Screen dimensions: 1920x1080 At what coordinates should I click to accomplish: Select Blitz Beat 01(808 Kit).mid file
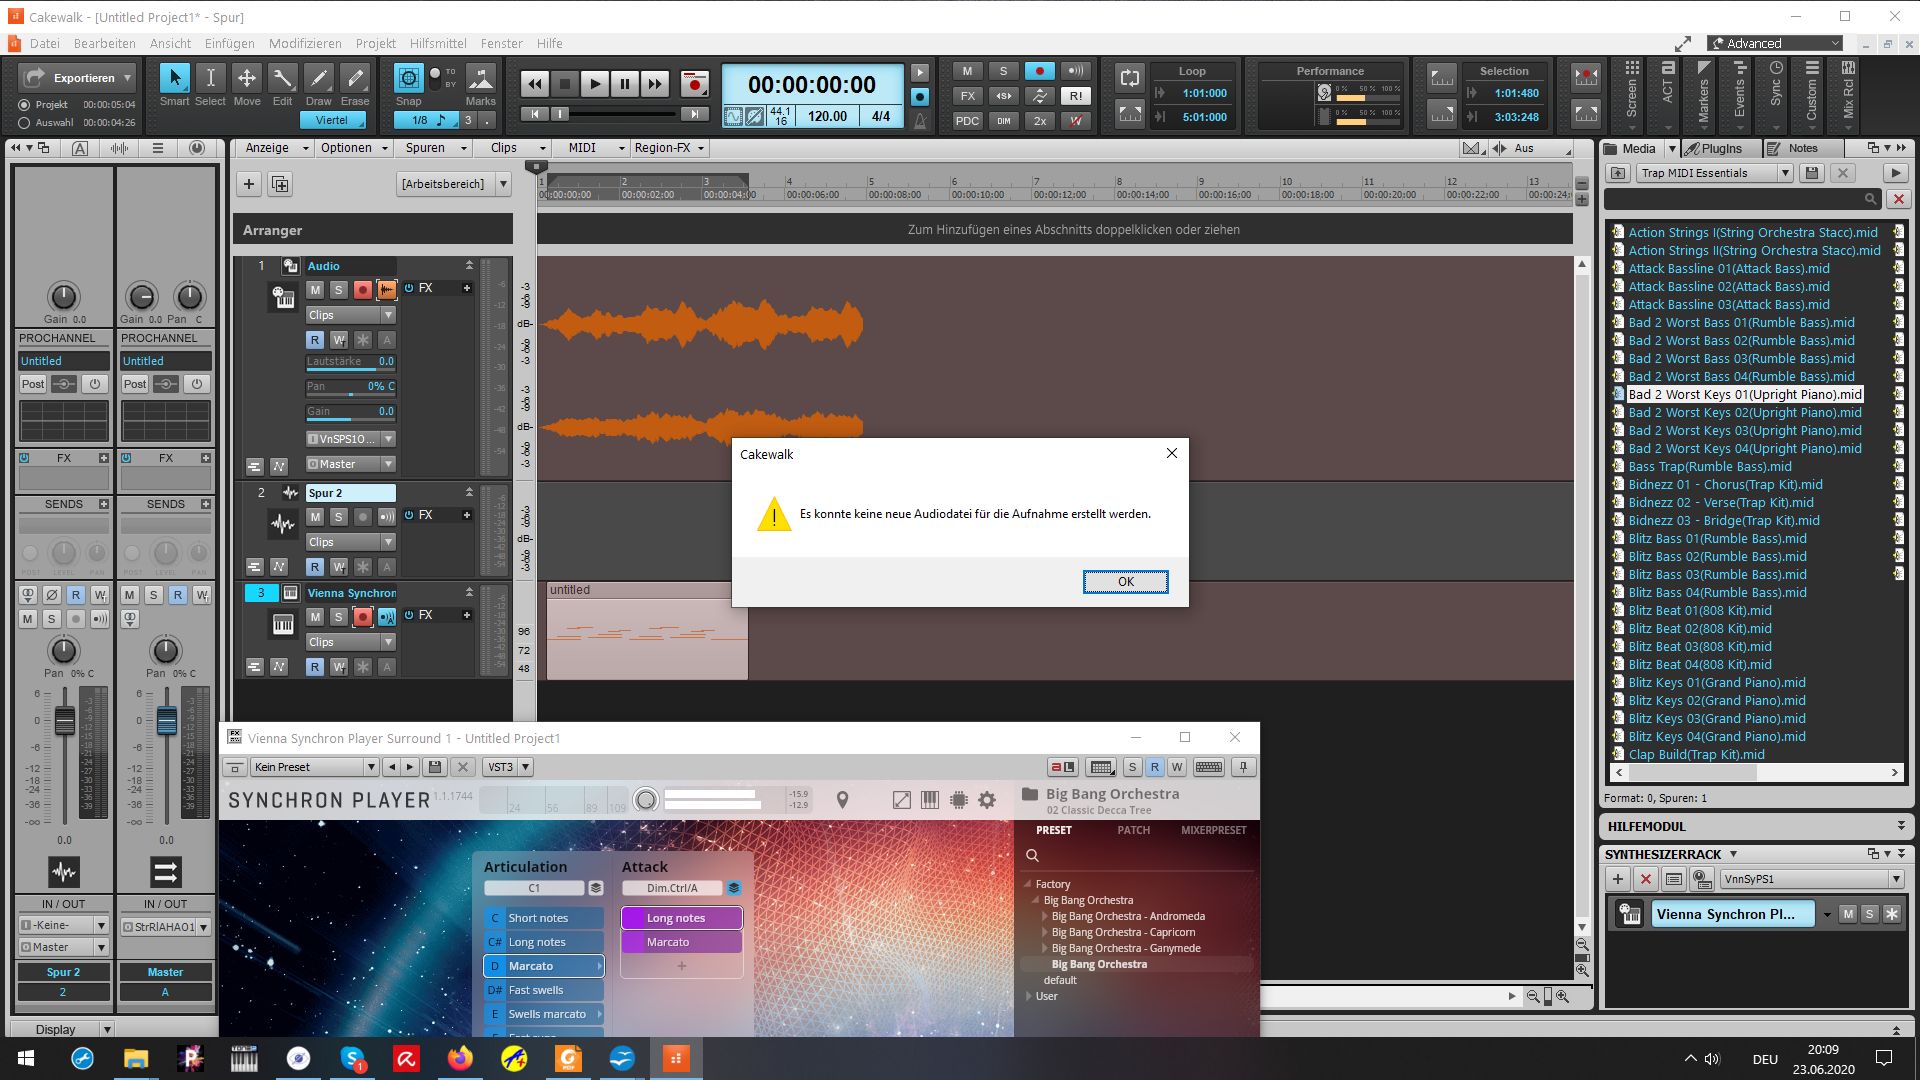1699,610
